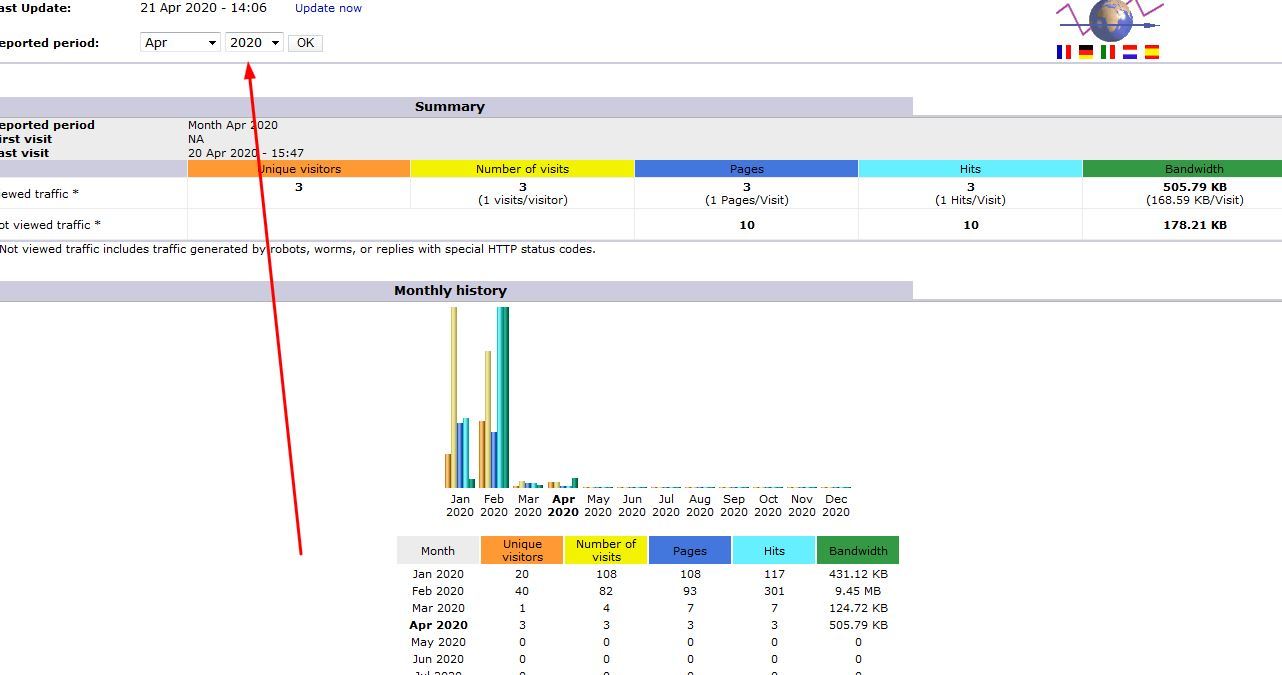This screenshot has width=1282, height=675.
Task: Click the Update now link
Action: tap(328, 8)
